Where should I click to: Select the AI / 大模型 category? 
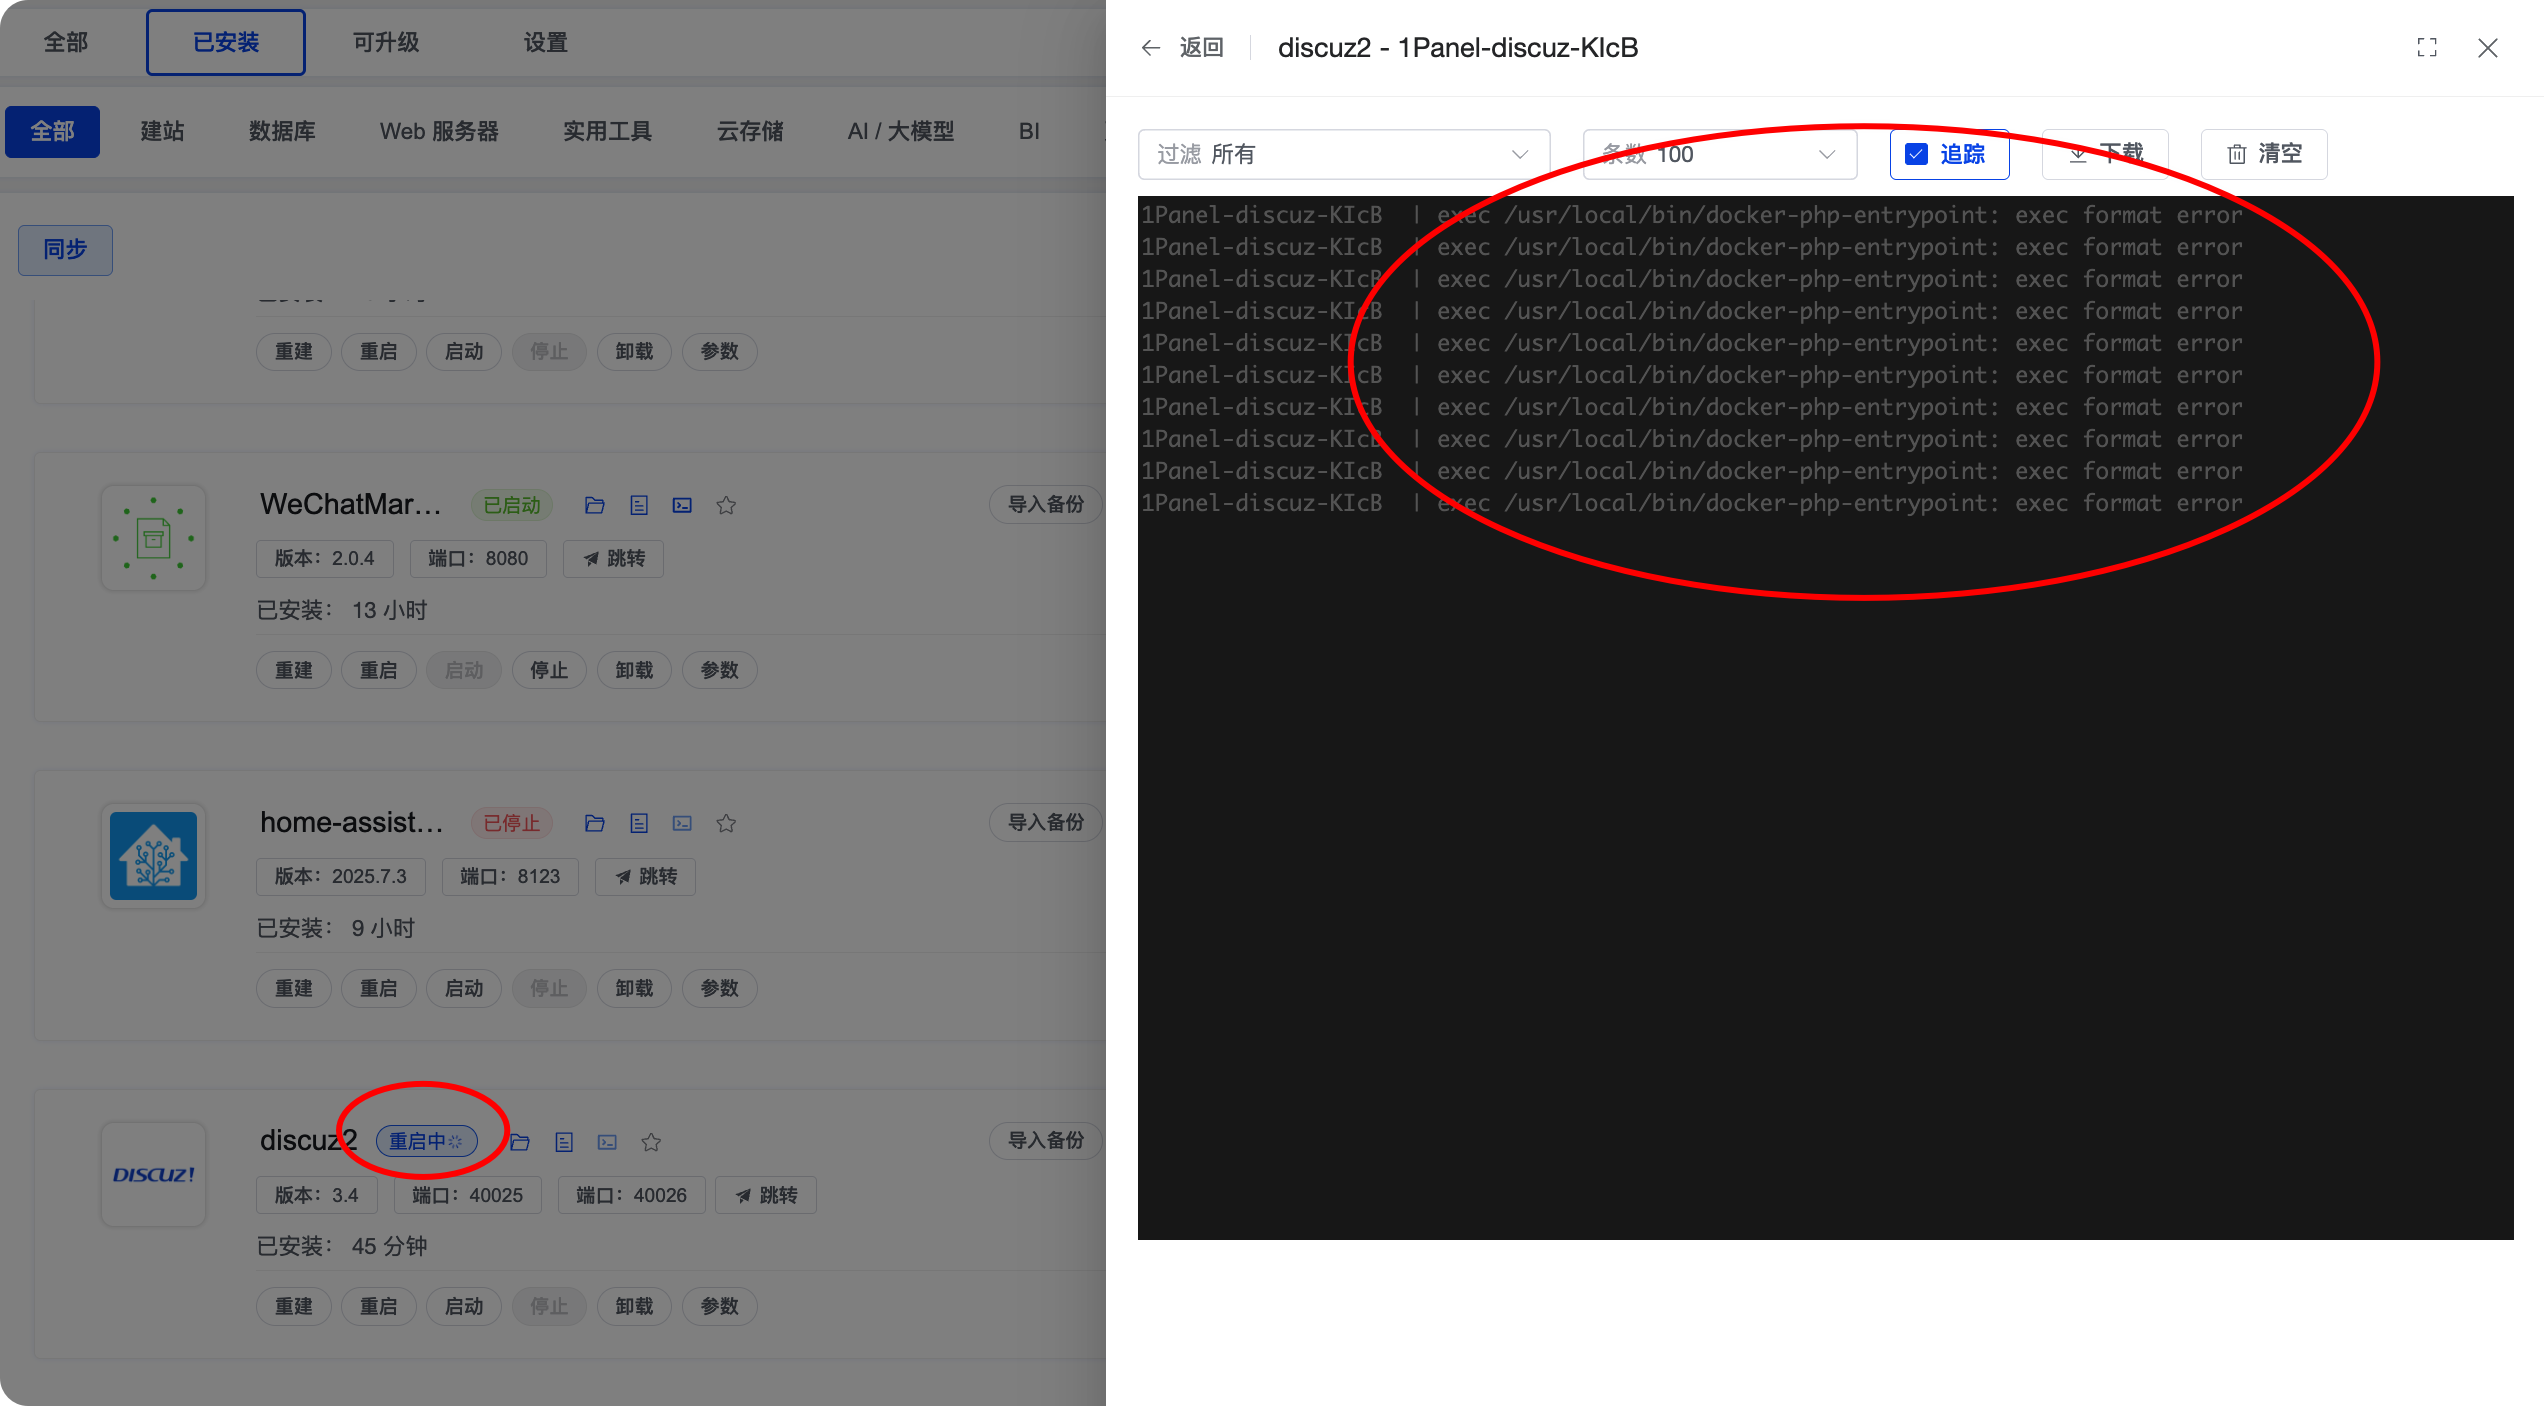coord(901,131)
